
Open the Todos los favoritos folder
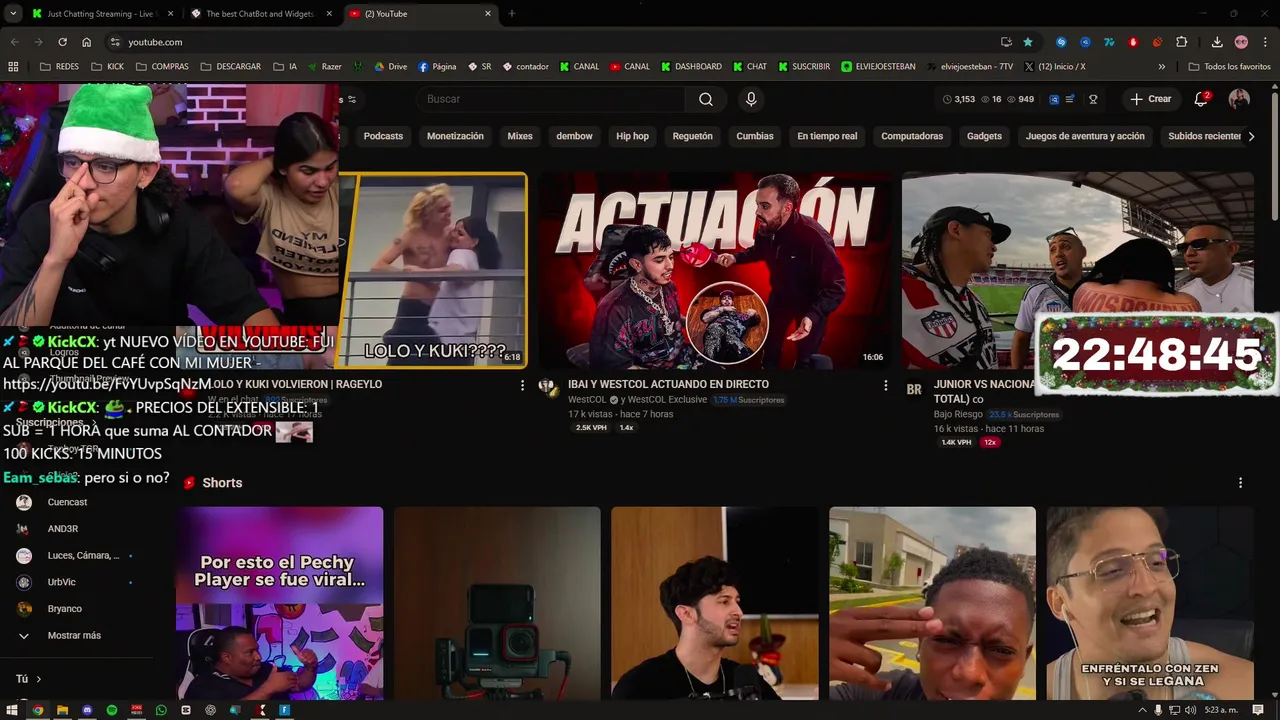coord(1229,67)
